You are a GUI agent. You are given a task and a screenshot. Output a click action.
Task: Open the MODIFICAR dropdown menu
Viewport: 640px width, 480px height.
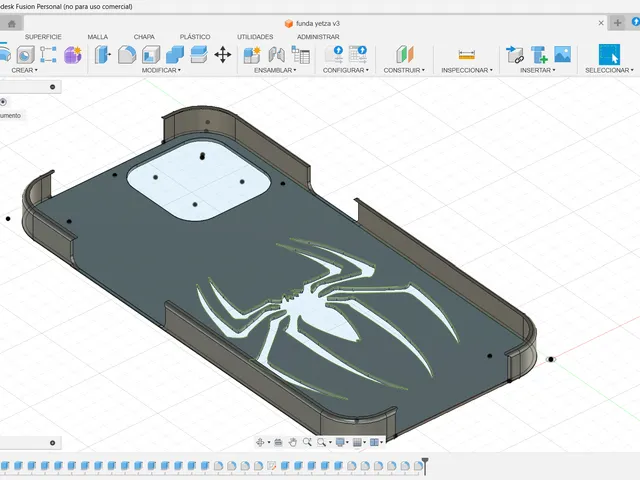click(x=161, y=70)
